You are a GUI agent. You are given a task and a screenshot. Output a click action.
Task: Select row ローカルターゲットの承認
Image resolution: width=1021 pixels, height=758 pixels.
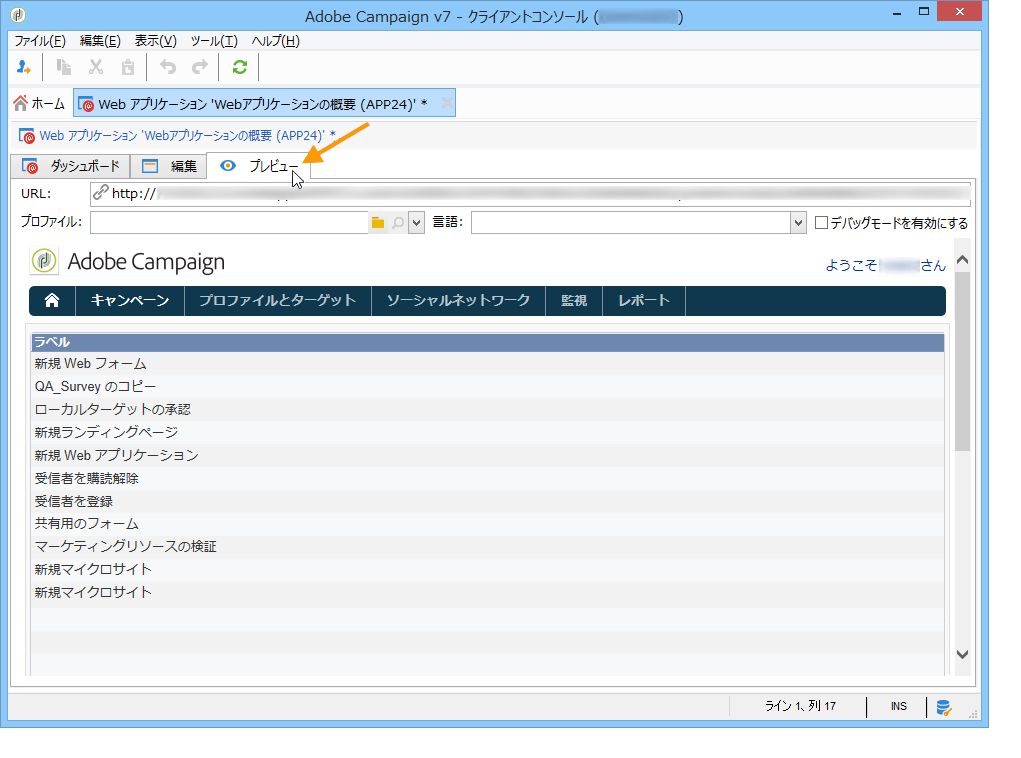(x=487, y=409)
